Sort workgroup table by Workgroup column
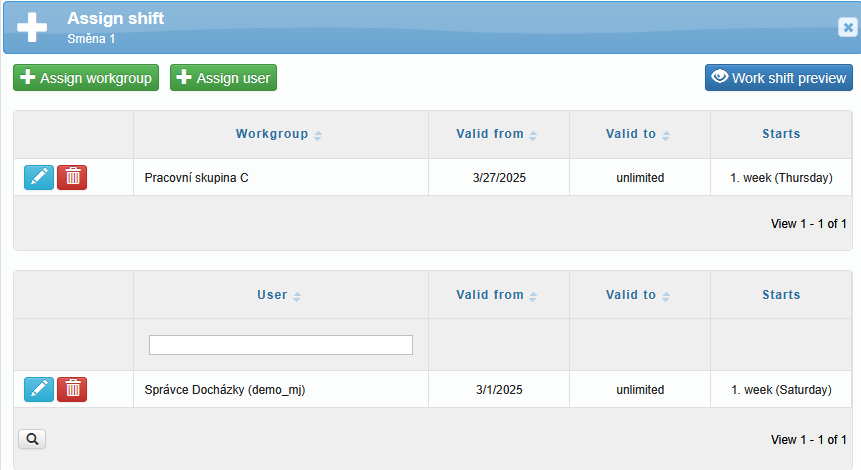 point(279,134)
